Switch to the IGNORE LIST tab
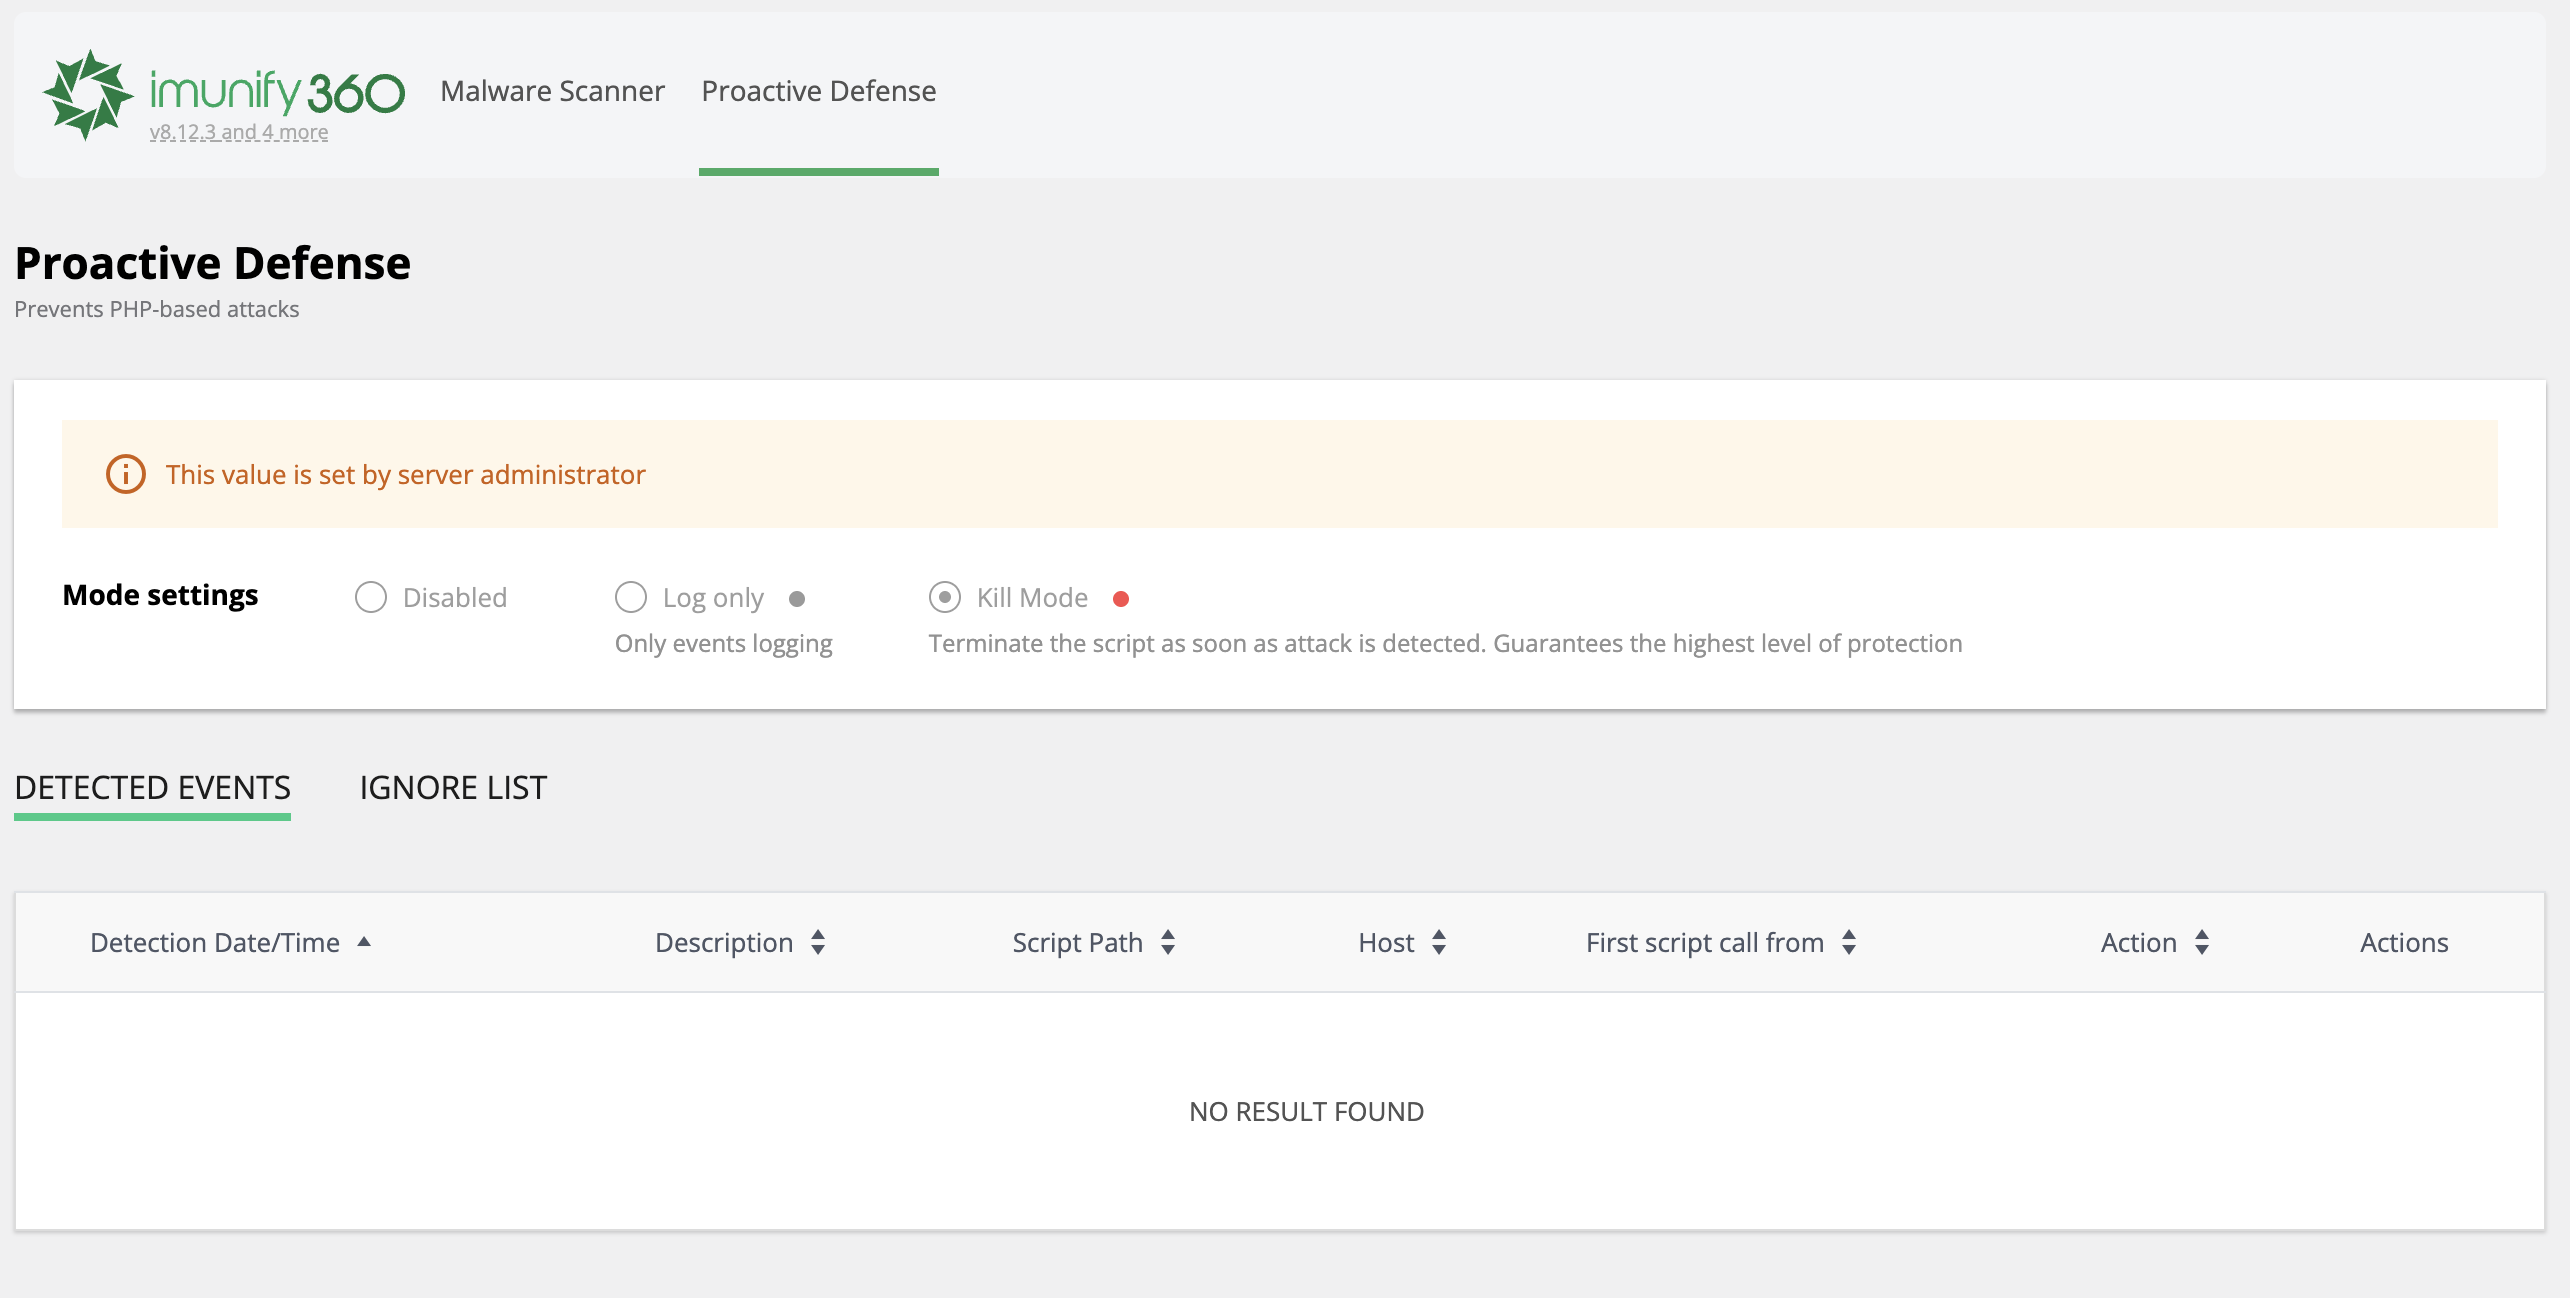The height and width of the screenshot is (1298, 2570). point(453,788)
